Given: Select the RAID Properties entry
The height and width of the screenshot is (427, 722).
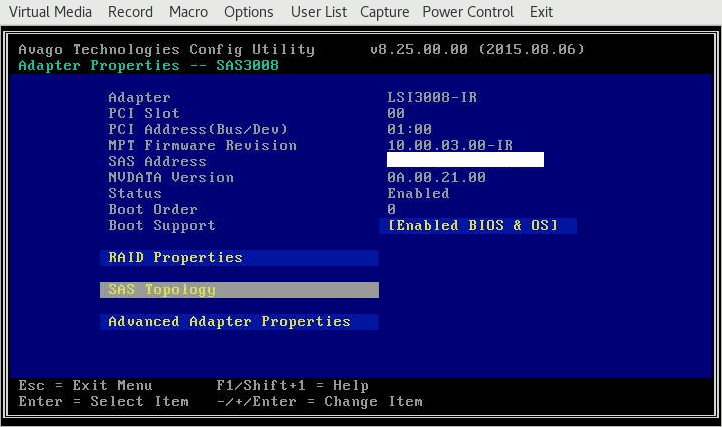Looking at the screenshot, I should tap(239, 258).
